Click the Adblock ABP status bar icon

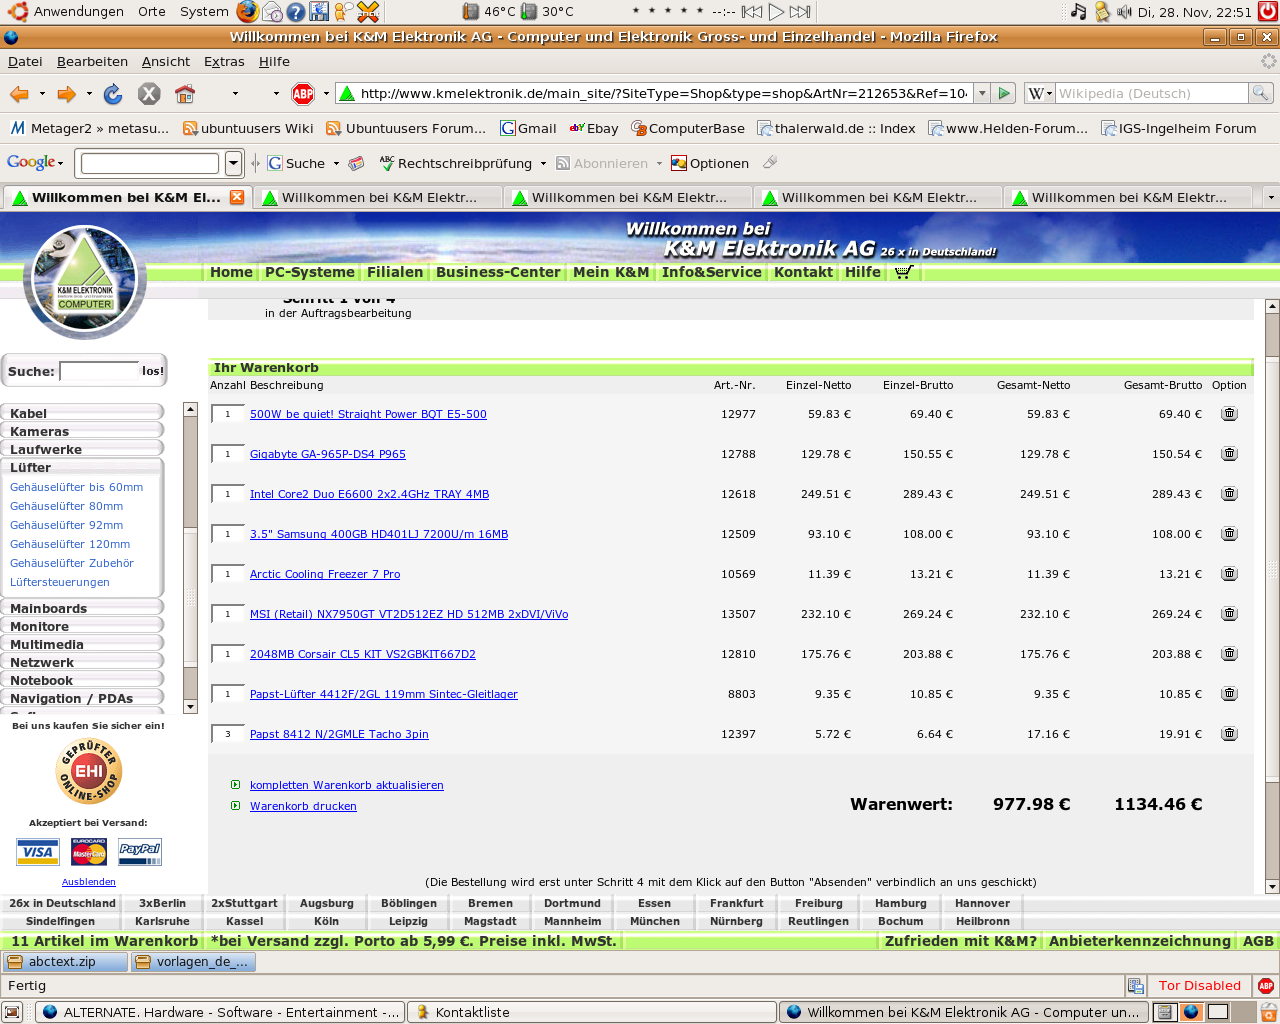tap(1266, 986)
